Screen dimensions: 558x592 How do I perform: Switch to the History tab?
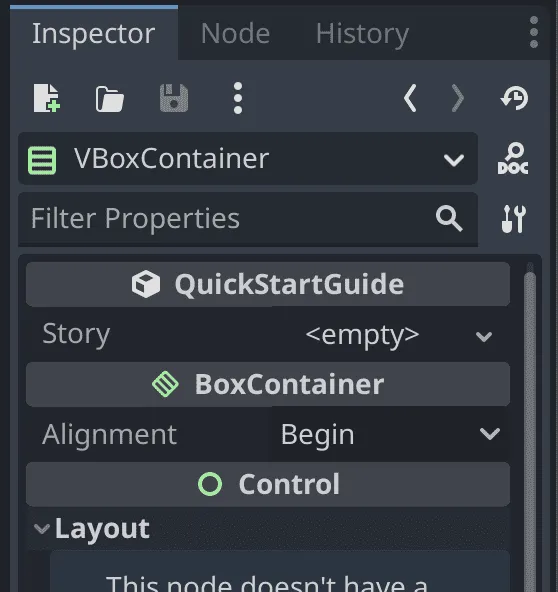tap(362, 34)
